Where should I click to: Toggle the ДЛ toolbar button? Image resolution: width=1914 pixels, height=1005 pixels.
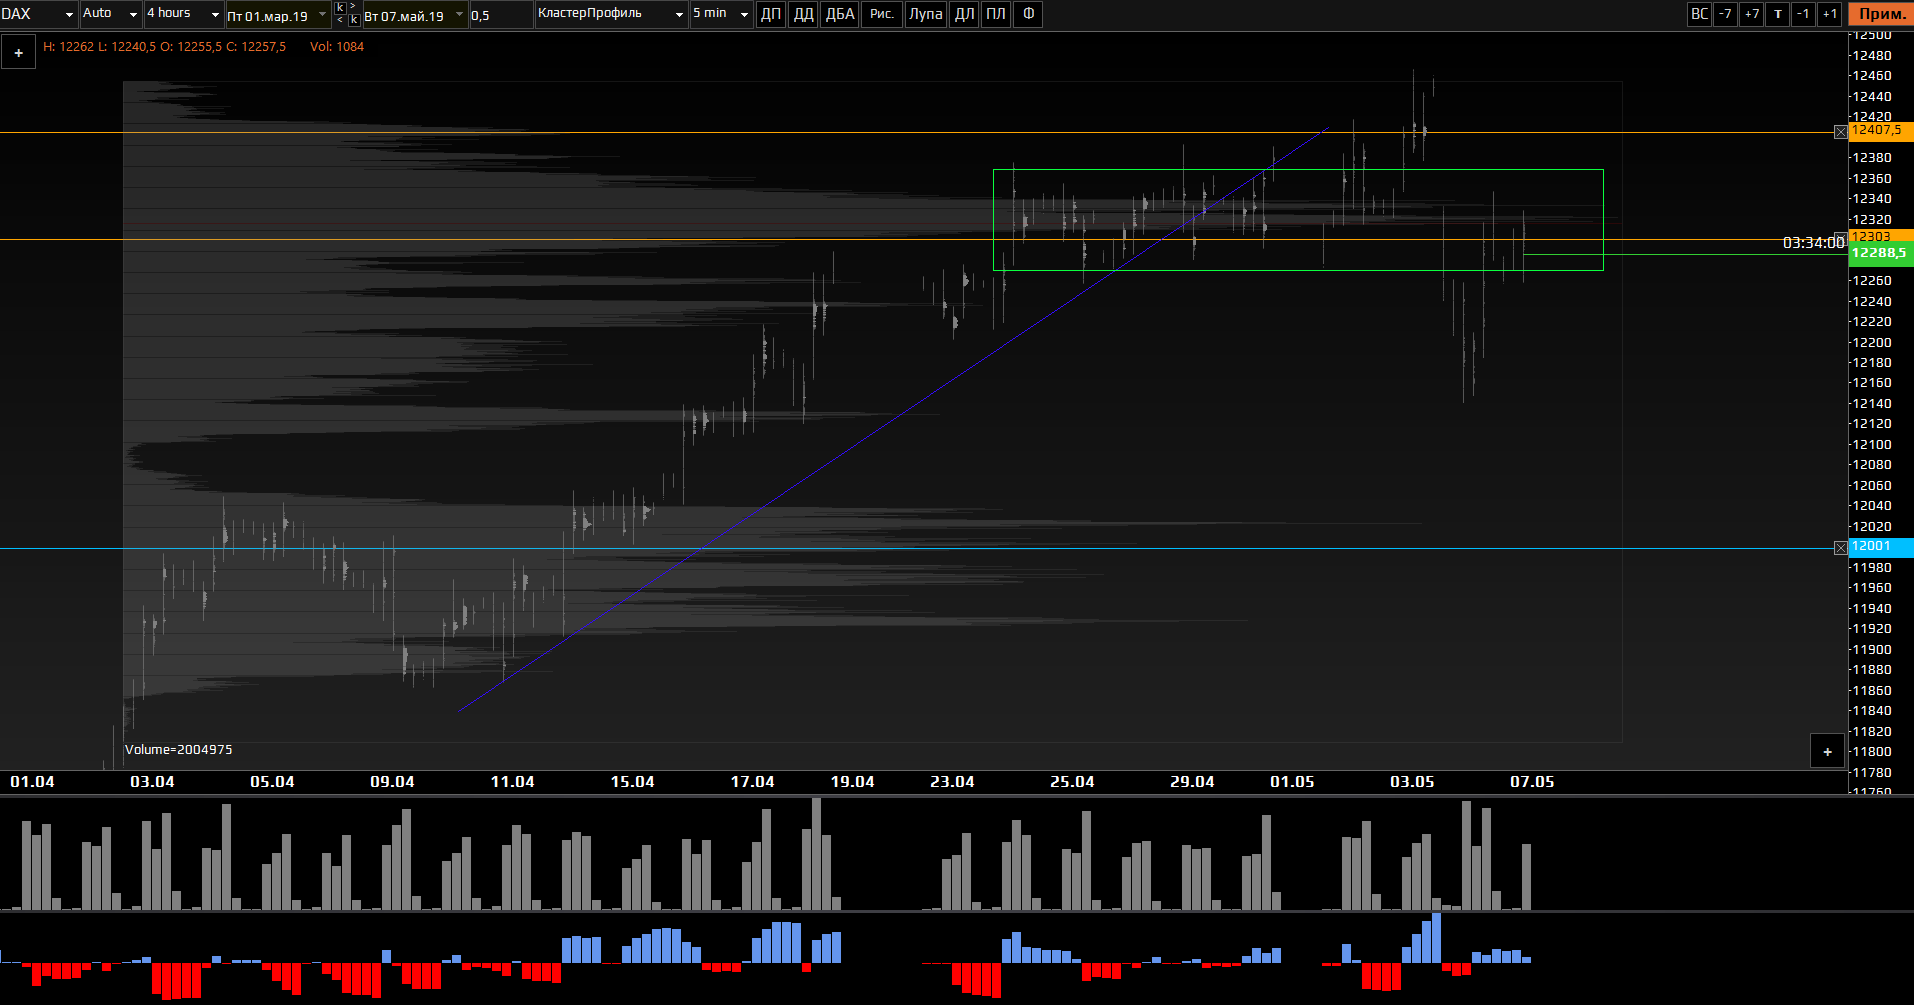964,14
